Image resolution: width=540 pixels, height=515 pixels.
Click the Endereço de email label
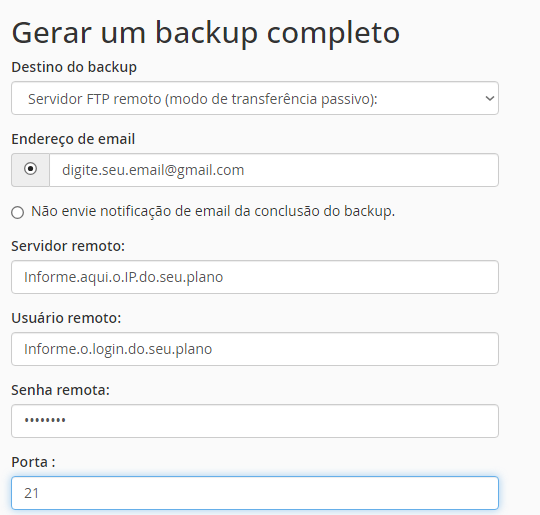point(73,139)
